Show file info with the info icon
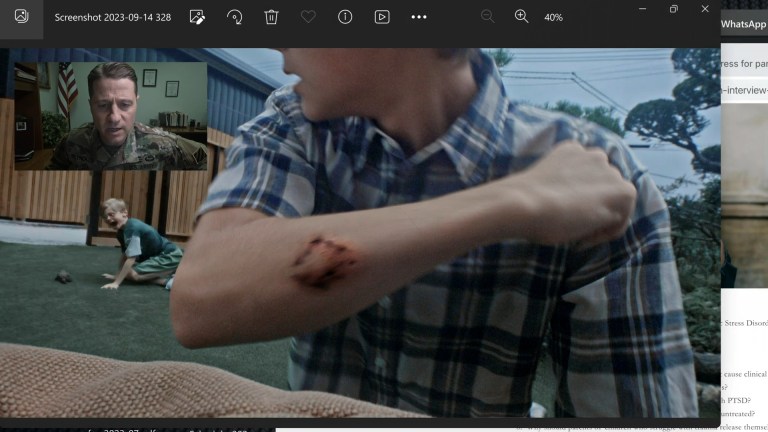 tap(345, 17)
